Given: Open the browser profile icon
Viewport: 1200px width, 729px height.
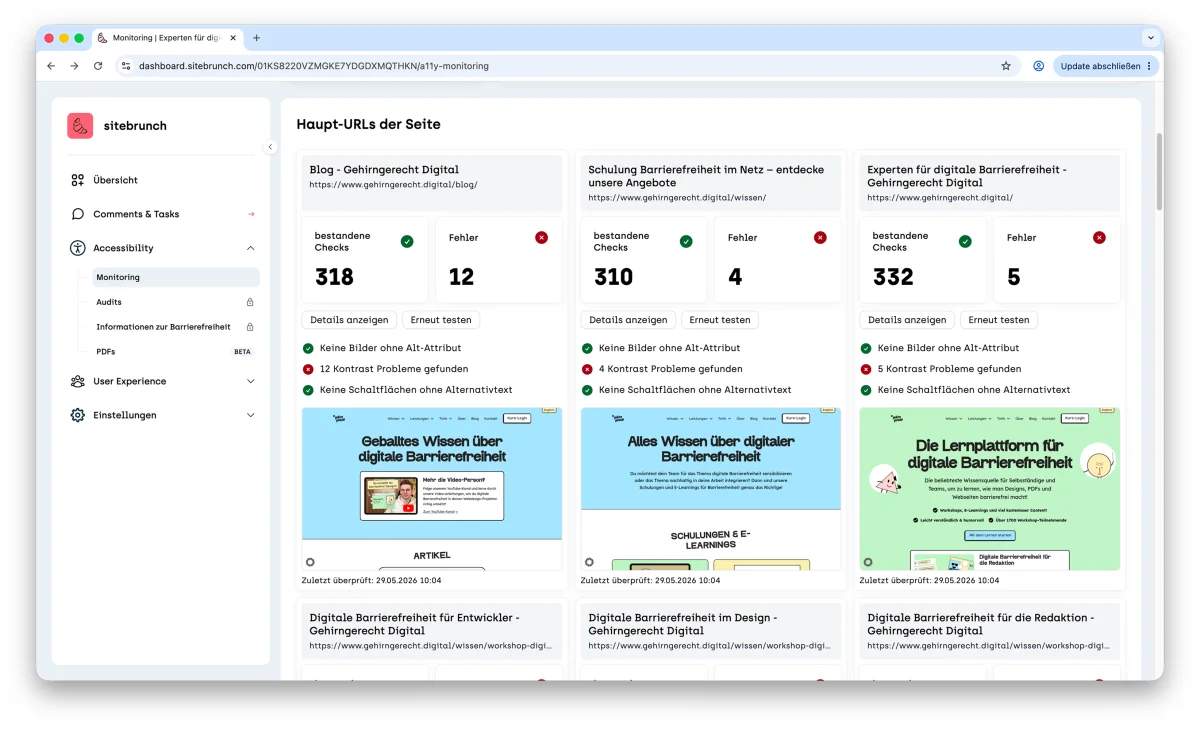Looking at the screenshot, I should click(1038, 66).
